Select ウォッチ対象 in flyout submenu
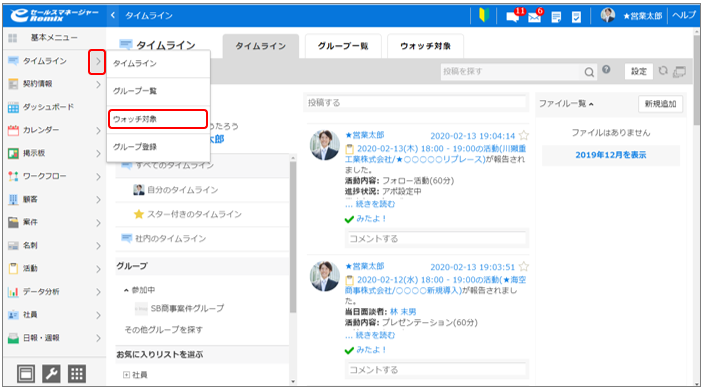This screenshot has height=389, width=702. pos(158,119)
